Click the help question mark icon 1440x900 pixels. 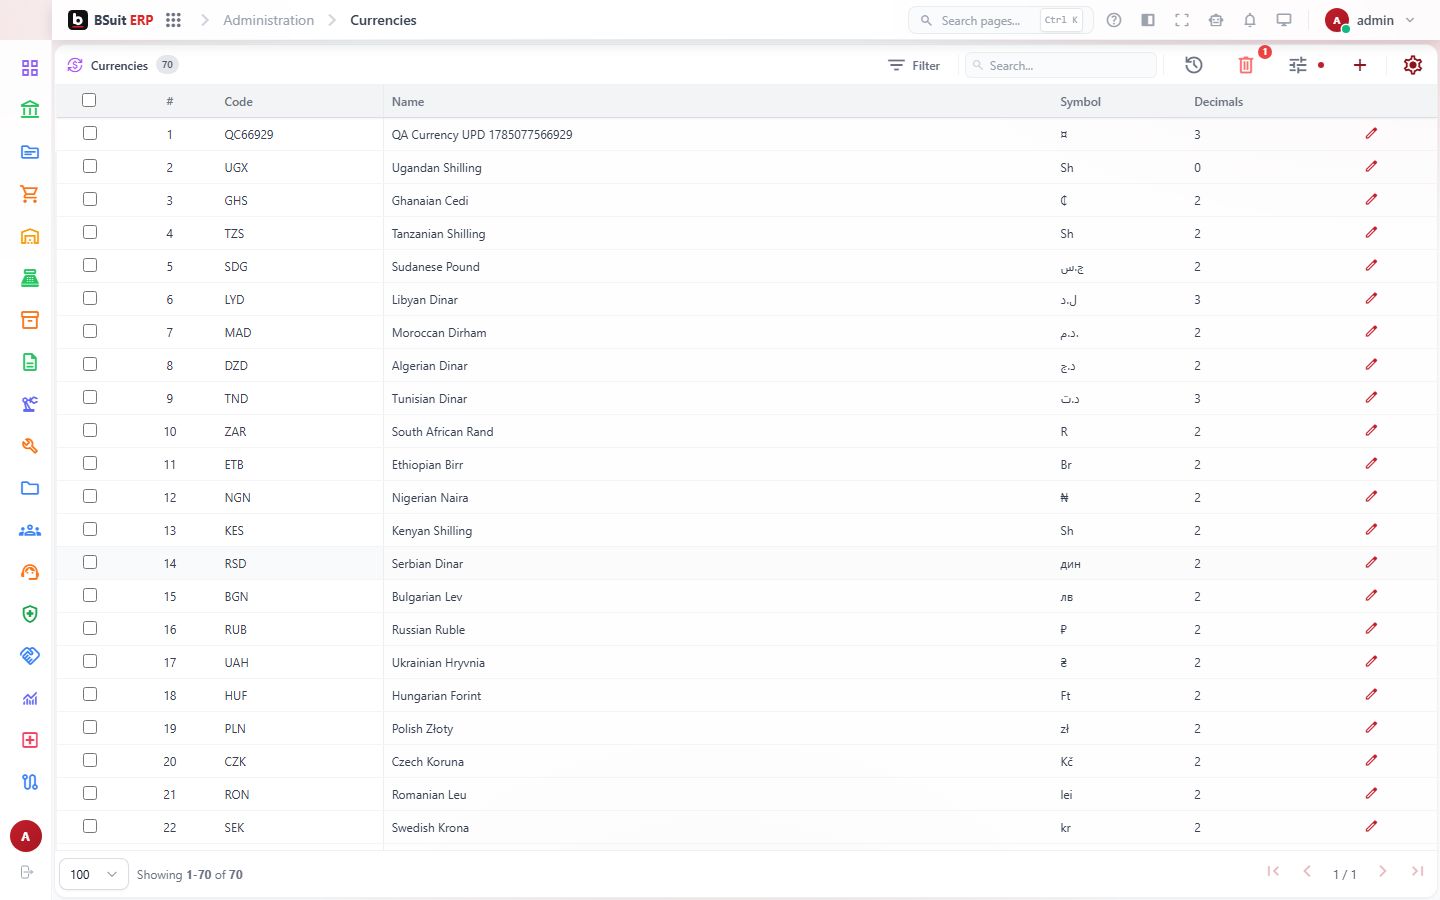click(1114, 20)
